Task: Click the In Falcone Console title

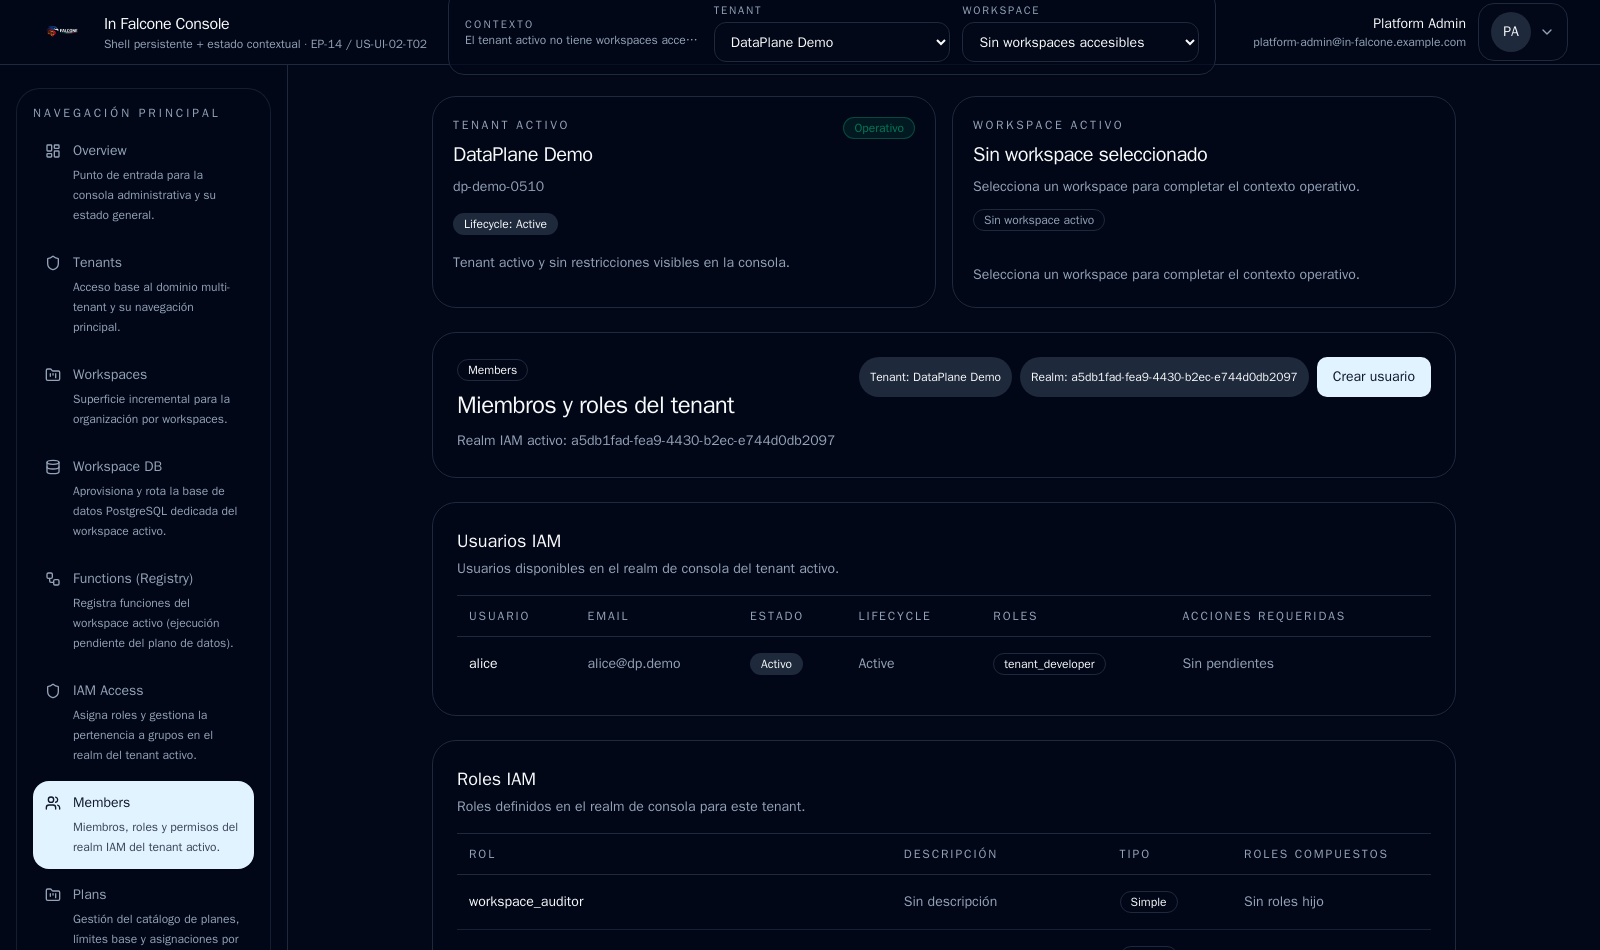Action: coord(167,24)
